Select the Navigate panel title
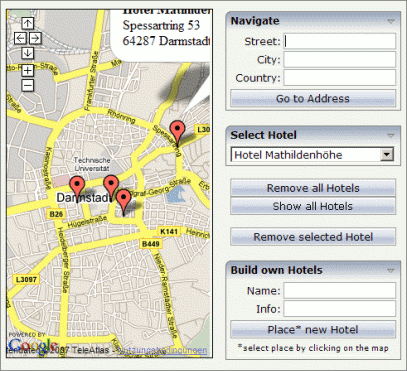The width and height of the screenshot is (407, 371). point(255,21)
